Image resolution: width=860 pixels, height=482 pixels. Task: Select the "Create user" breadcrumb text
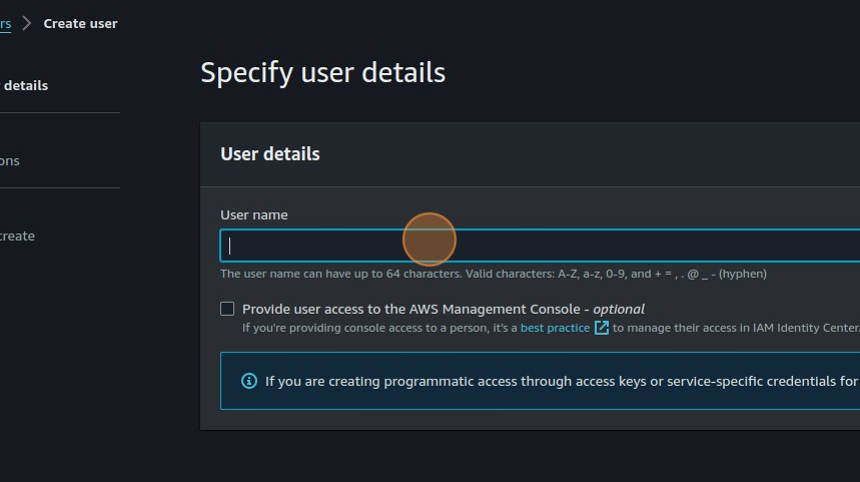coord(80,23)
